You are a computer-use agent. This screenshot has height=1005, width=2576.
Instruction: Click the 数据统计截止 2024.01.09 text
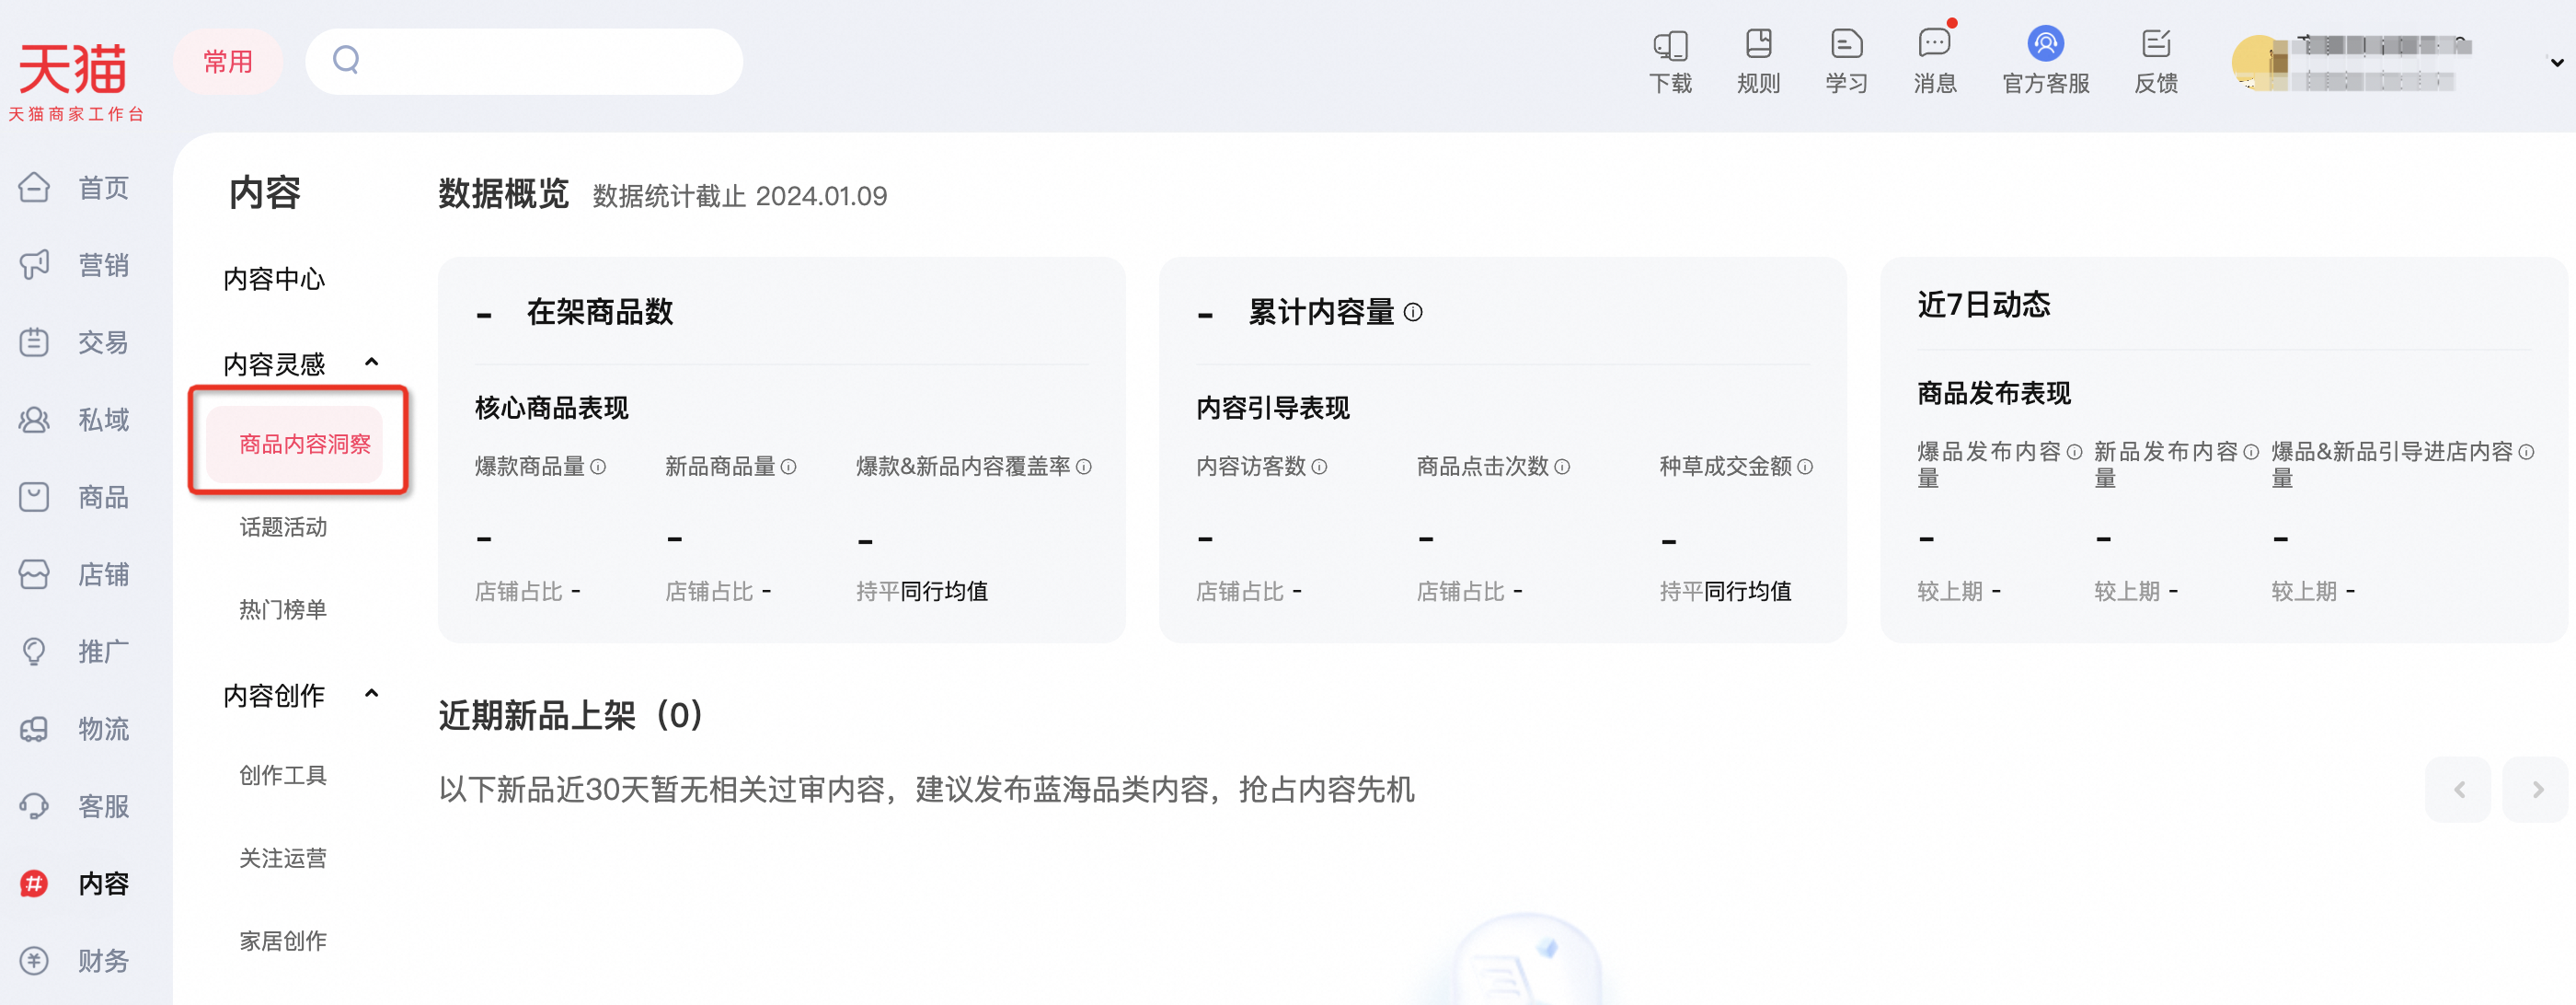740,196
